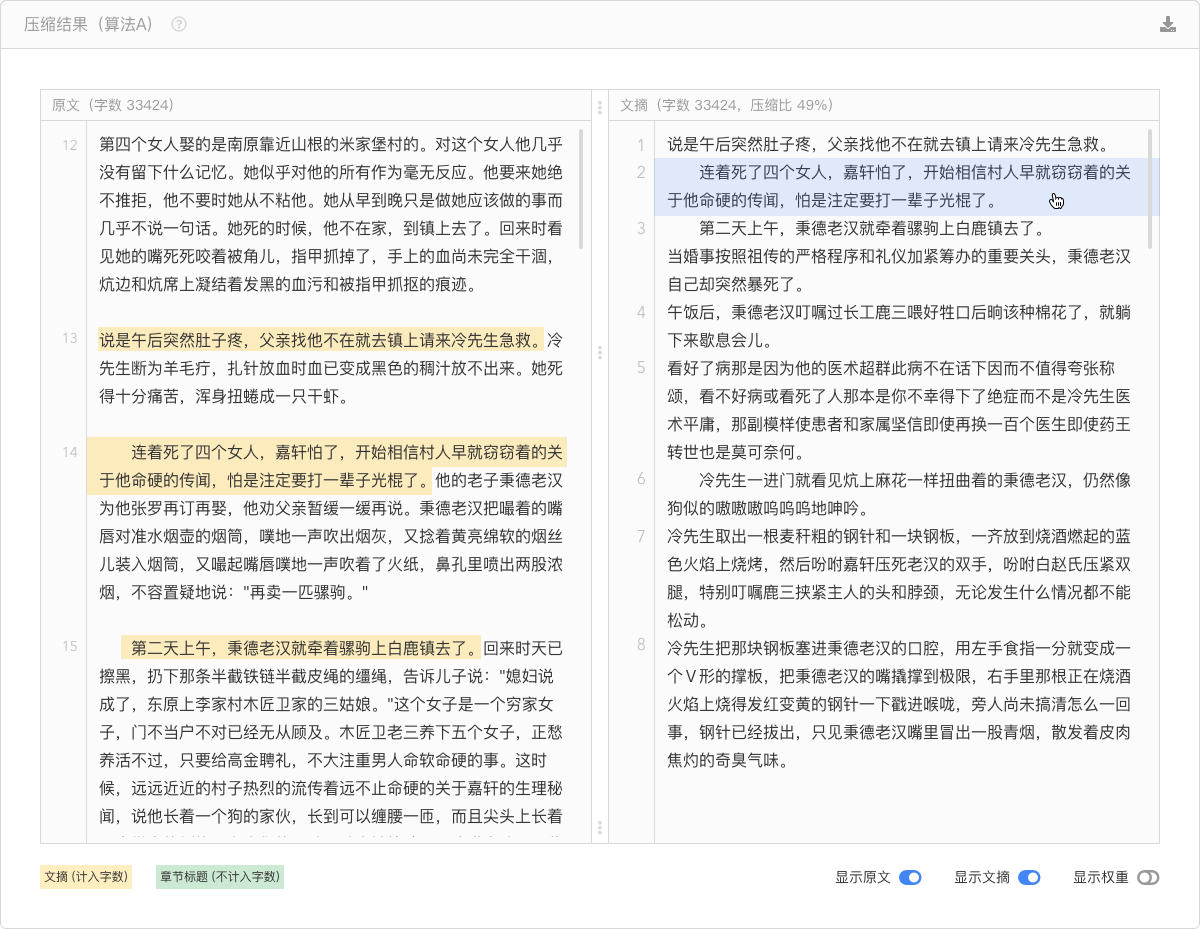Screen dimensions: 1200x929
Task: Select summary item 6 starting 冷先生一进门
Action: pyautogui.click(x=900, y=494)
